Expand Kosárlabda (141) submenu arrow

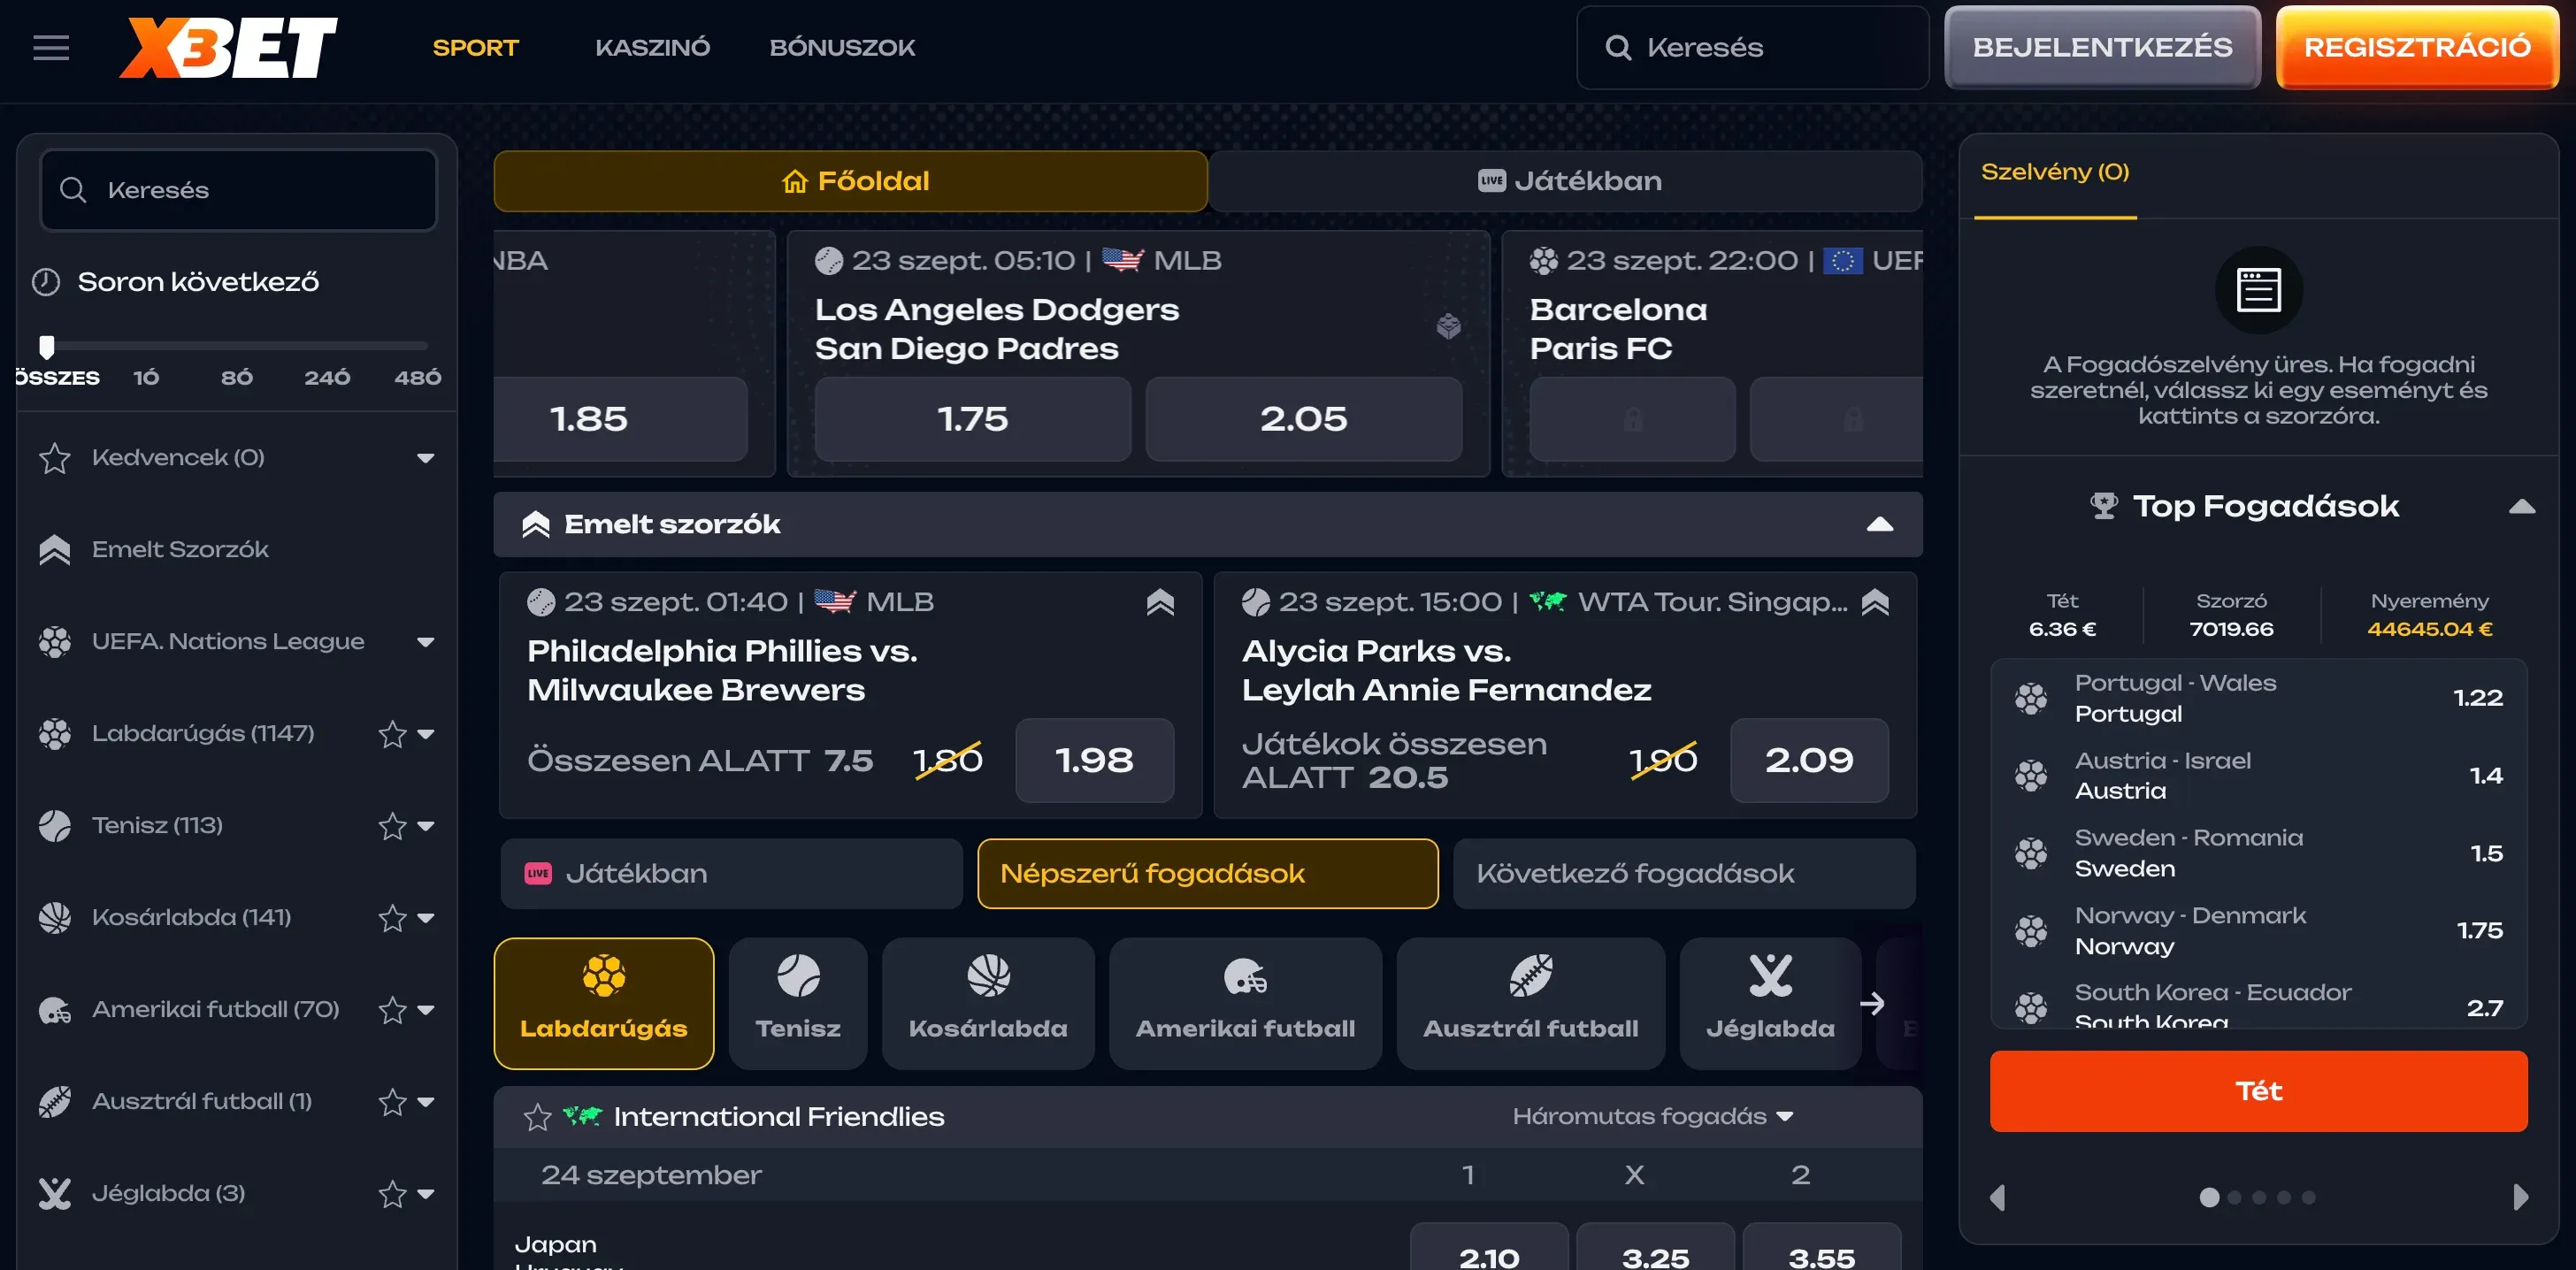point(426,918)
